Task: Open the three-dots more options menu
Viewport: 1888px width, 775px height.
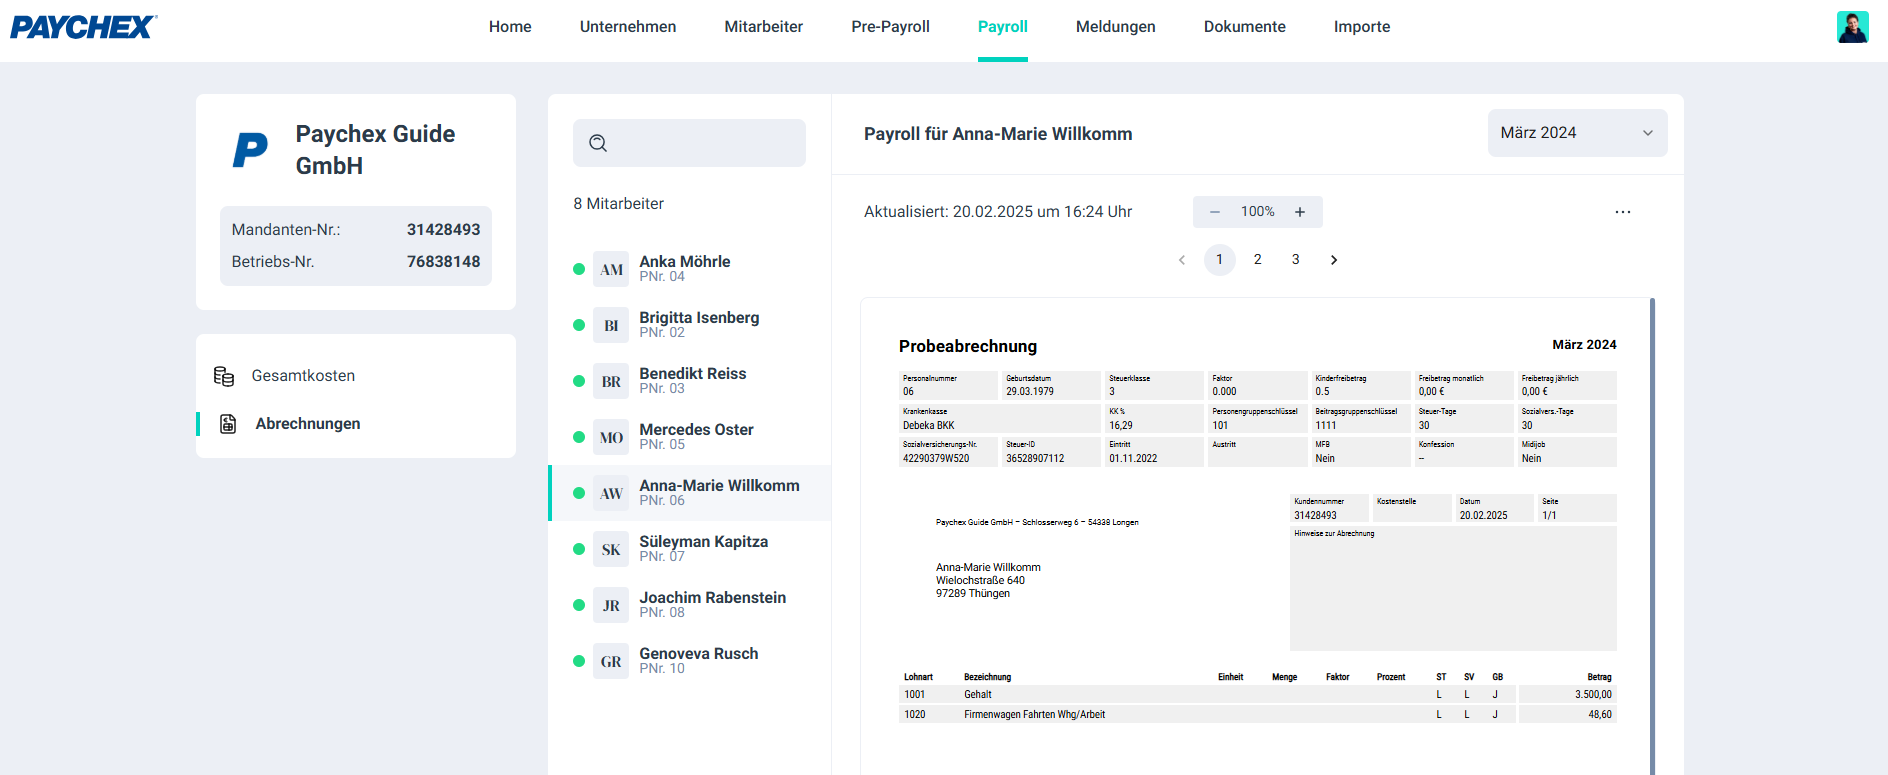Action: point(1622,212)
